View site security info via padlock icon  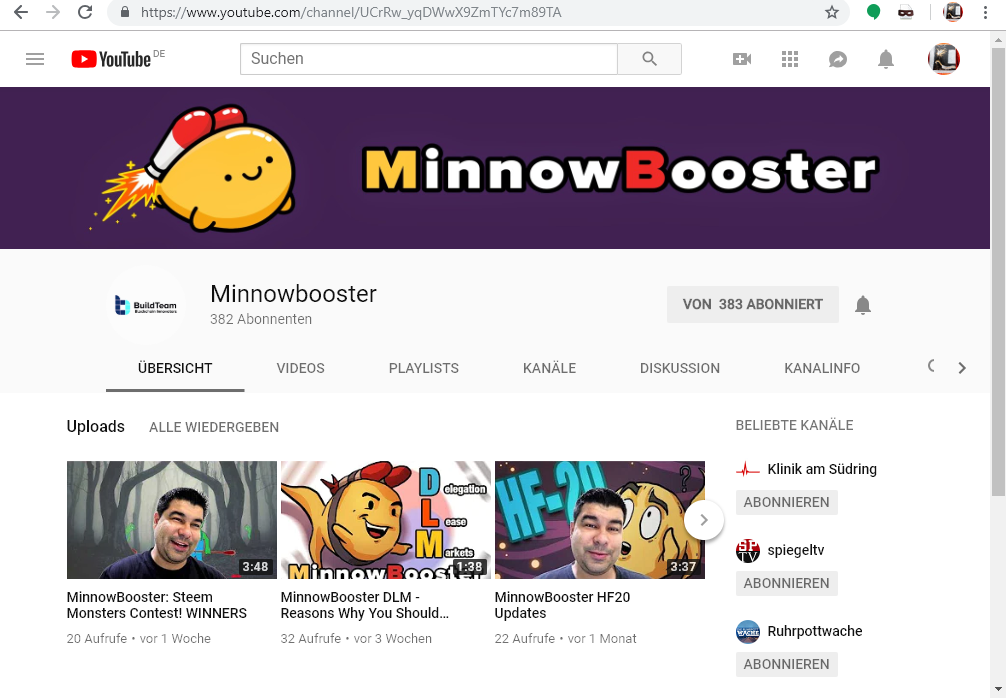125,12
